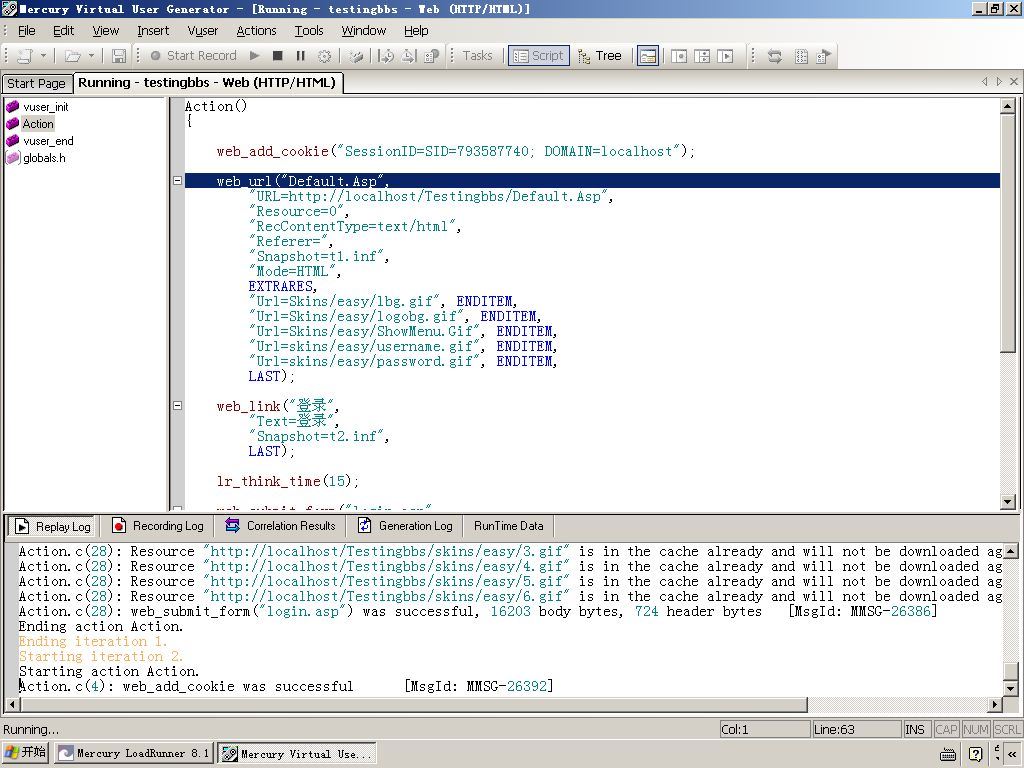Click the Start Page tab
The width and height of the screenshot is (1024, 768).
point(36,84)
